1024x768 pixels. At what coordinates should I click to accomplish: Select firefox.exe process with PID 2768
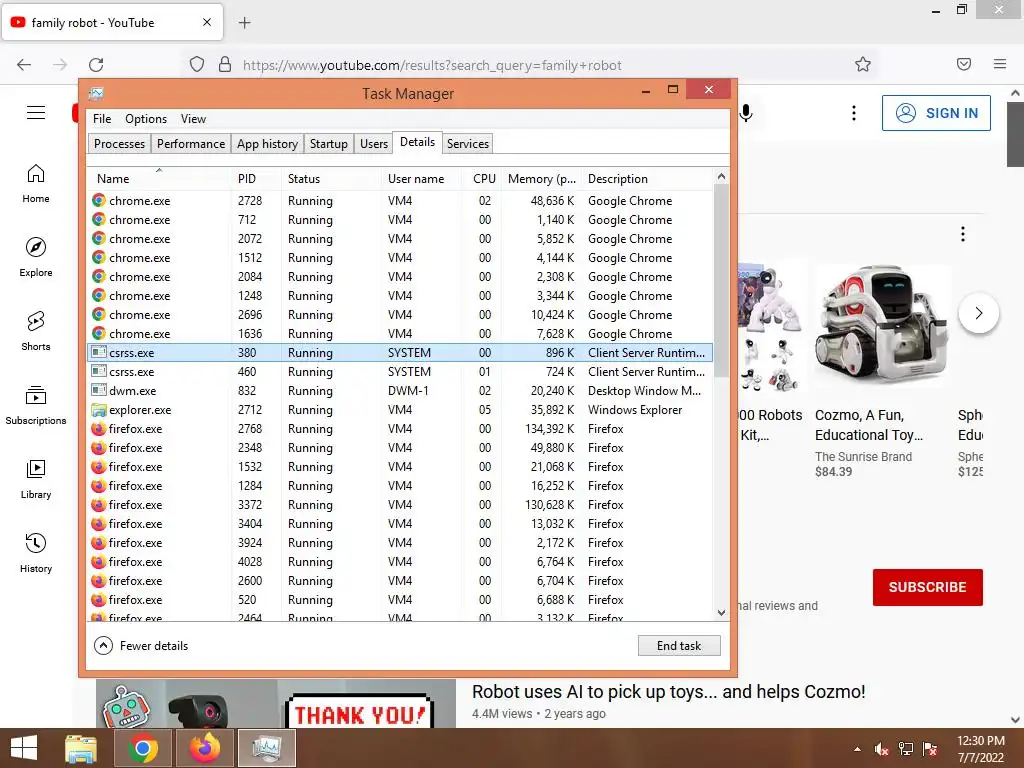[x=400, y=429]
